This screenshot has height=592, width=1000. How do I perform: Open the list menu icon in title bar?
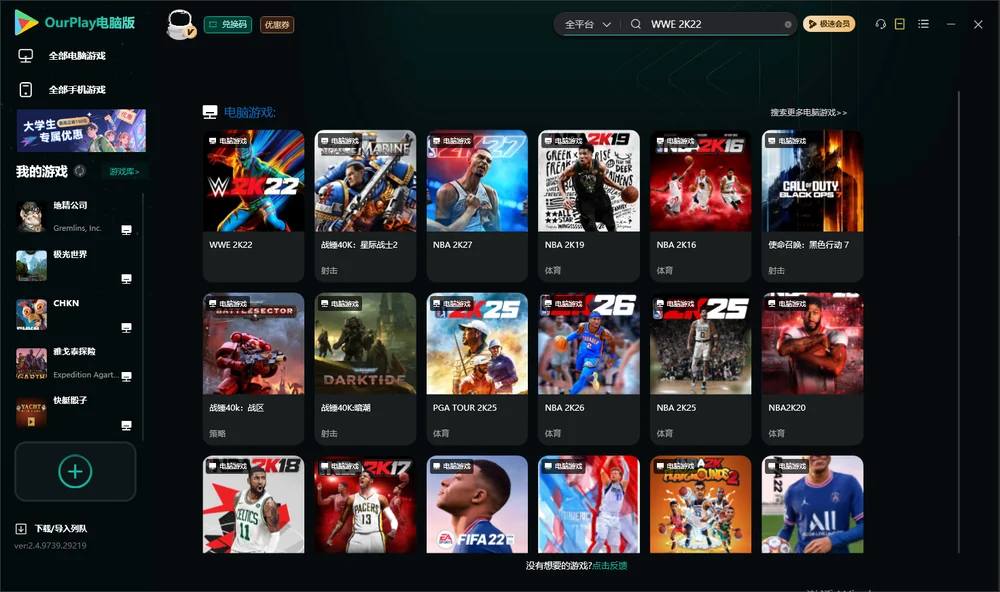point(923,24)
